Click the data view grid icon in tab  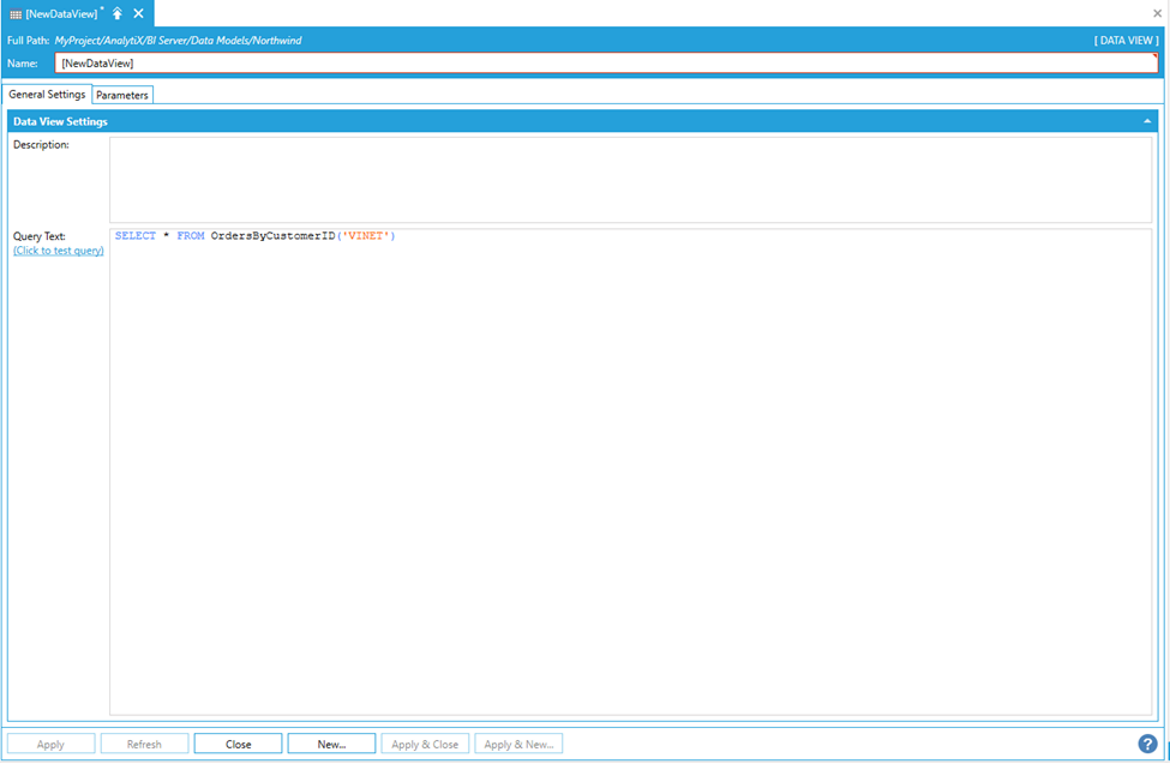point(16,14)
